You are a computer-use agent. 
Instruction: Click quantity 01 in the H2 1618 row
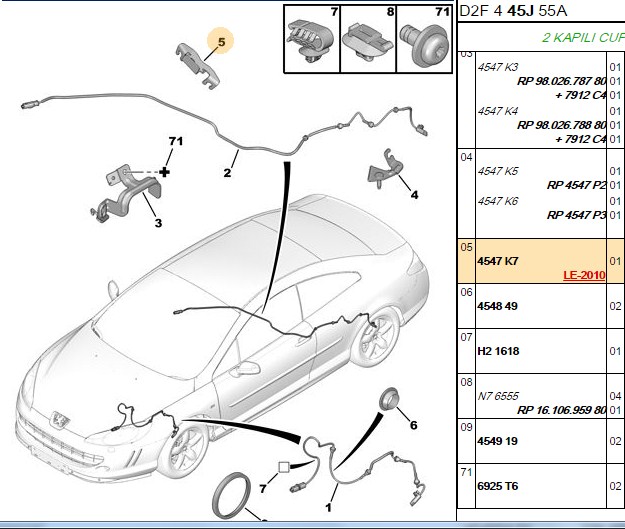pyautogui.click(x=615, y=351)
